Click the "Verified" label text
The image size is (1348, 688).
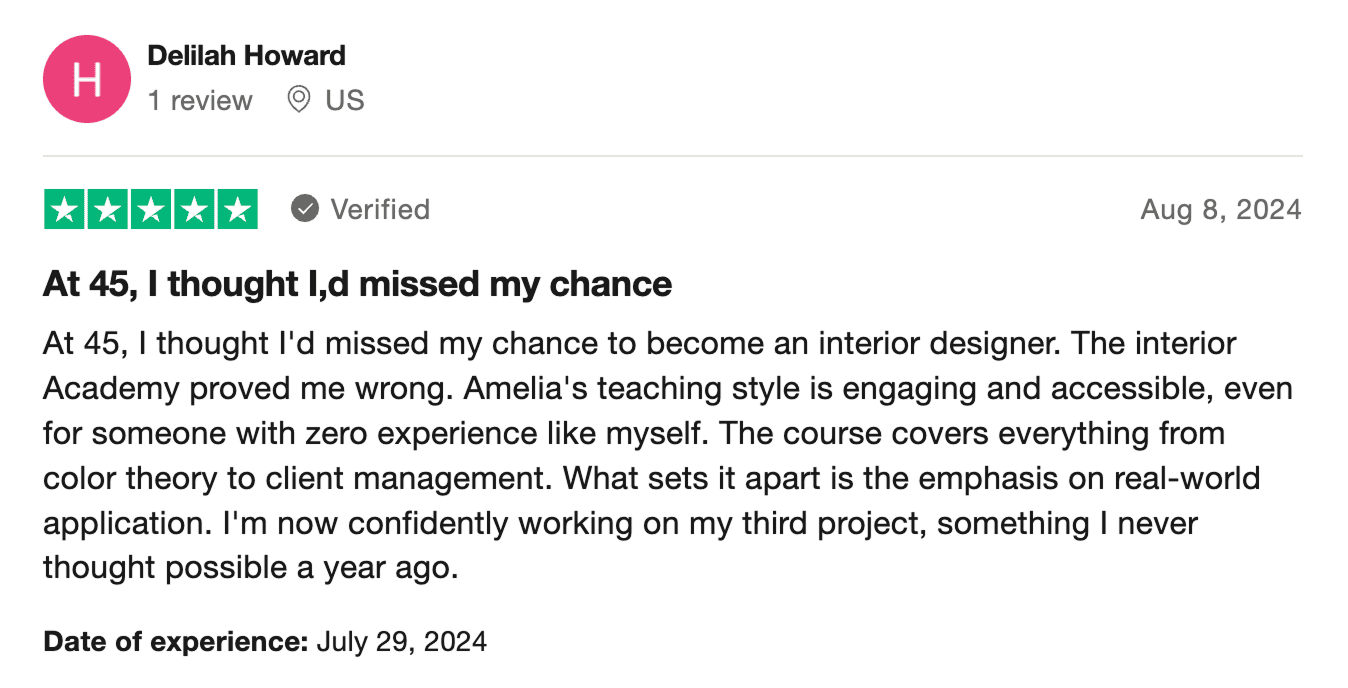click(380, 210)
